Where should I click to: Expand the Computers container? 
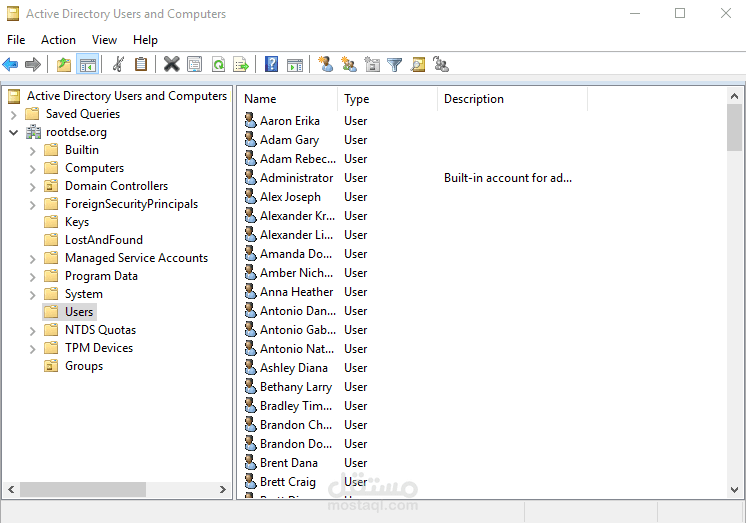[32, 169]
